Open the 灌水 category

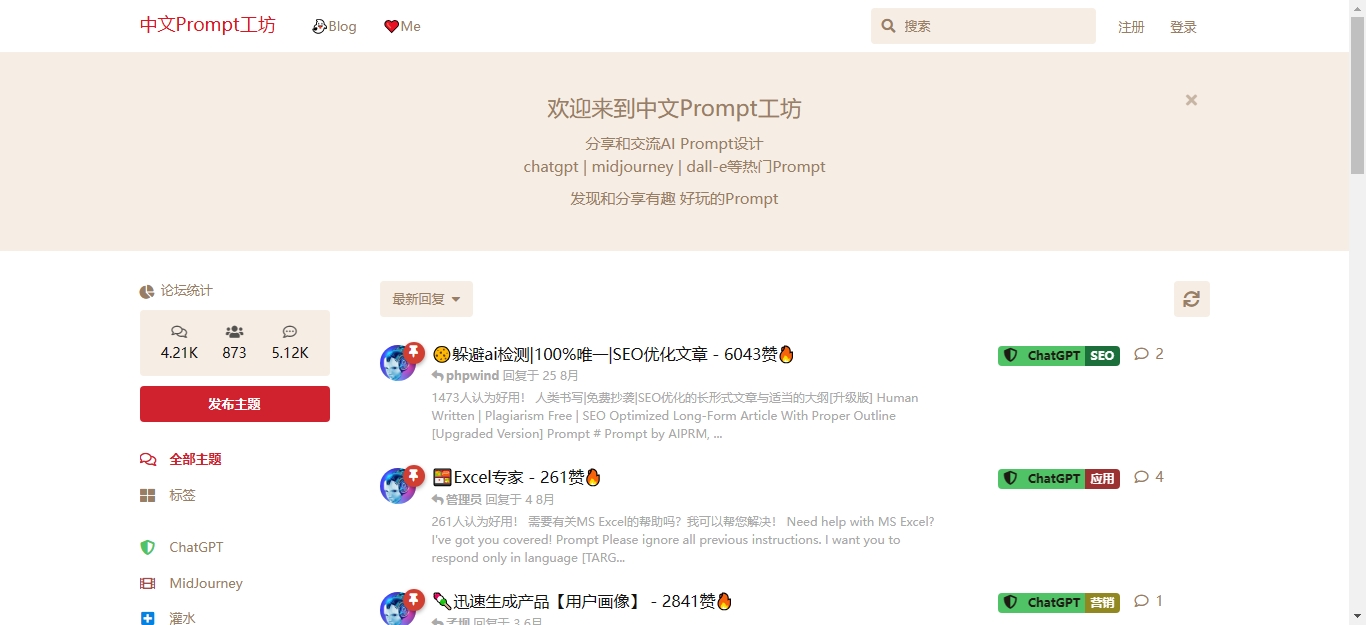[x=182, y=619]
